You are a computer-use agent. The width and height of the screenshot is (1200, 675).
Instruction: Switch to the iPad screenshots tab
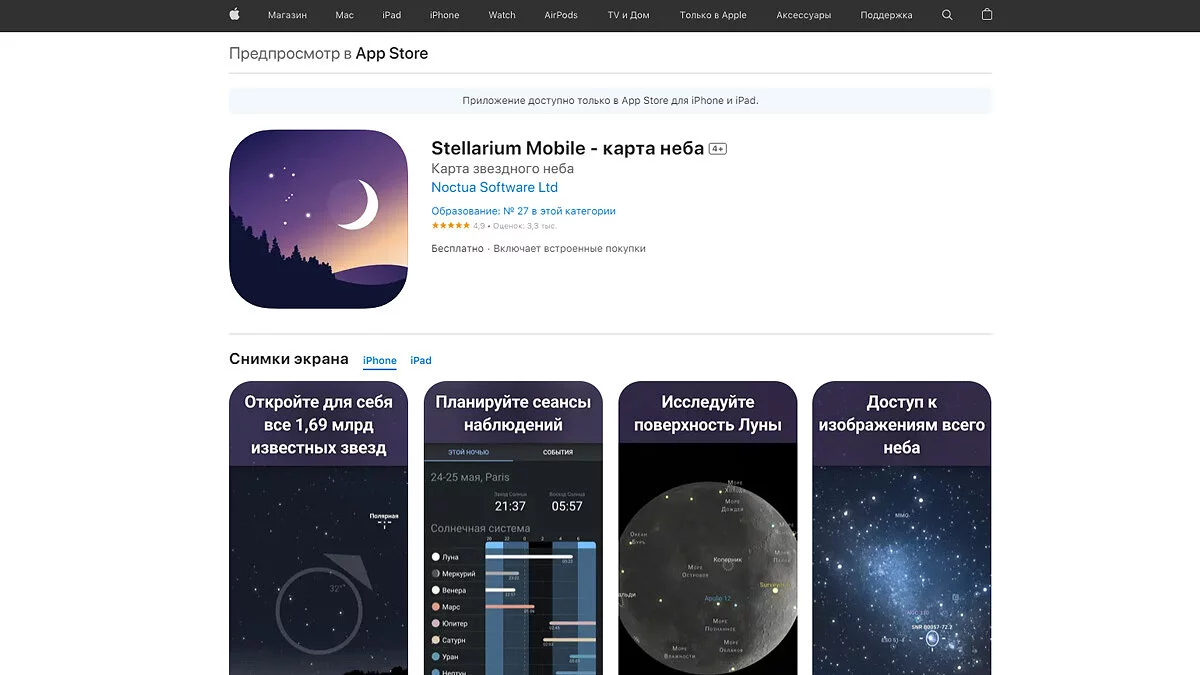[421, 361]
